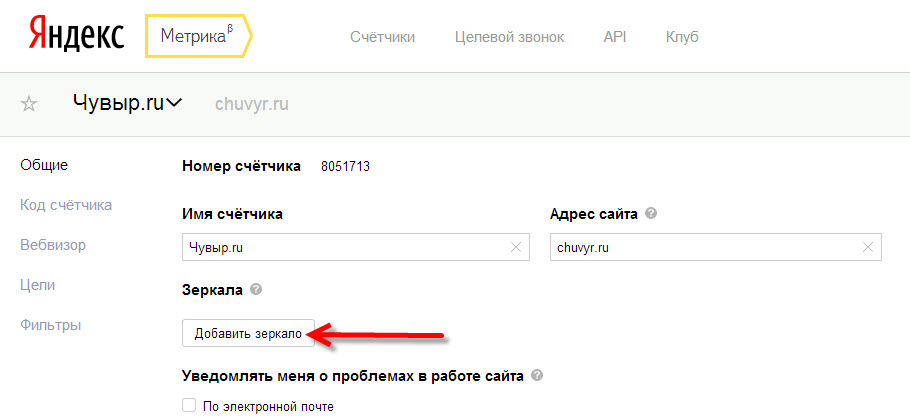Image resolution: width=910 pixels, height=420 pixels.
Task: Open the Счётчики menu item
Action: [x=382, y=38]
